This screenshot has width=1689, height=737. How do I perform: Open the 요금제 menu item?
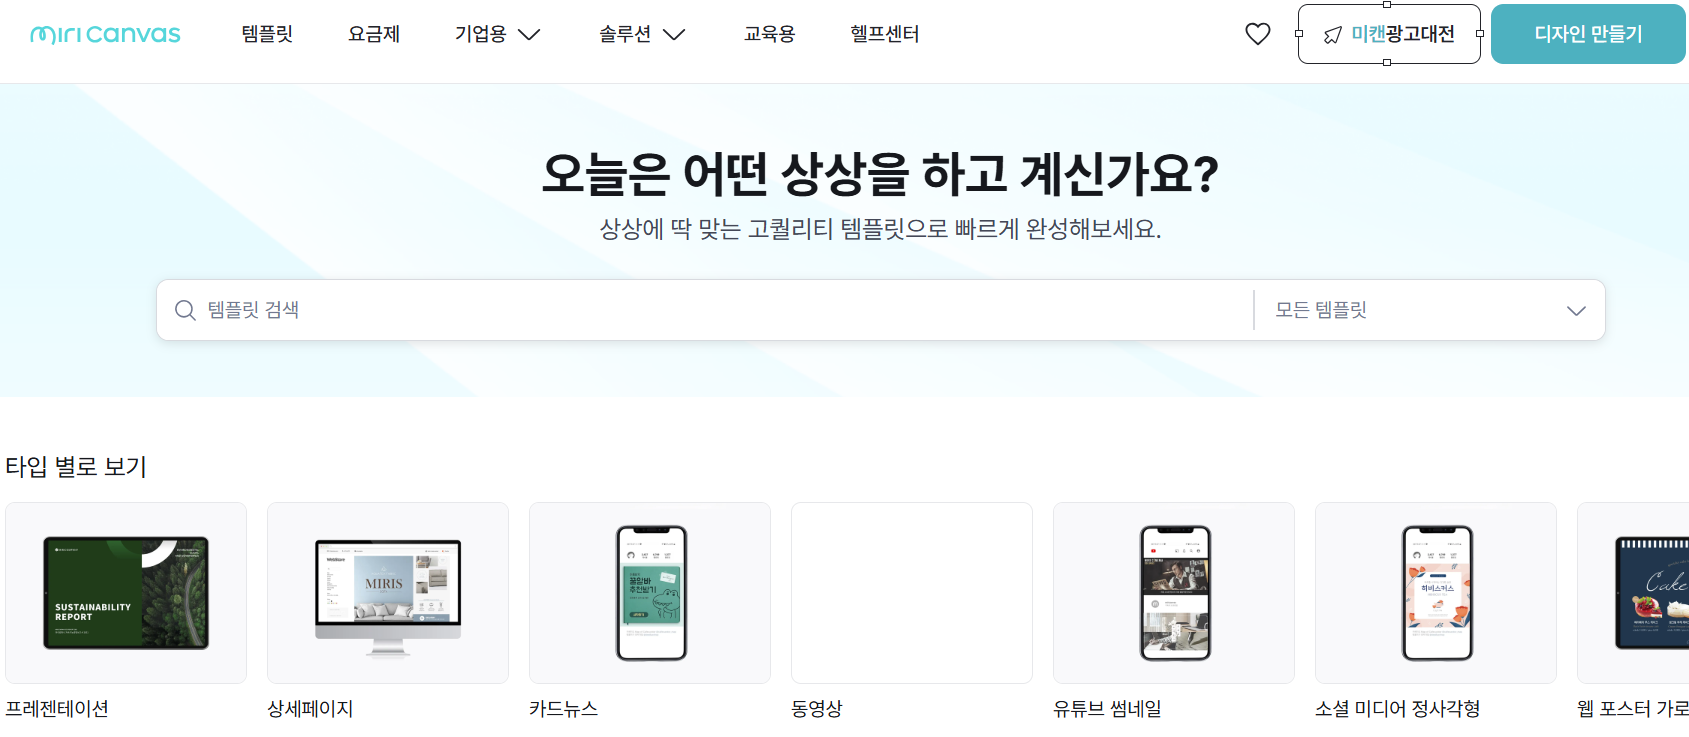[374, 34]
